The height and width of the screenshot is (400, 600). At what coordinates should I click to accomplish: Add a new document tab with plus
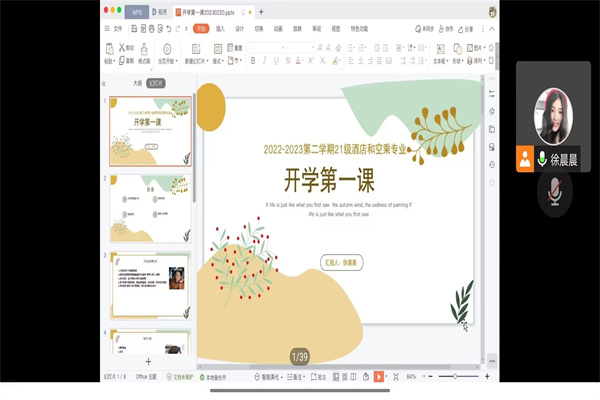261,11
